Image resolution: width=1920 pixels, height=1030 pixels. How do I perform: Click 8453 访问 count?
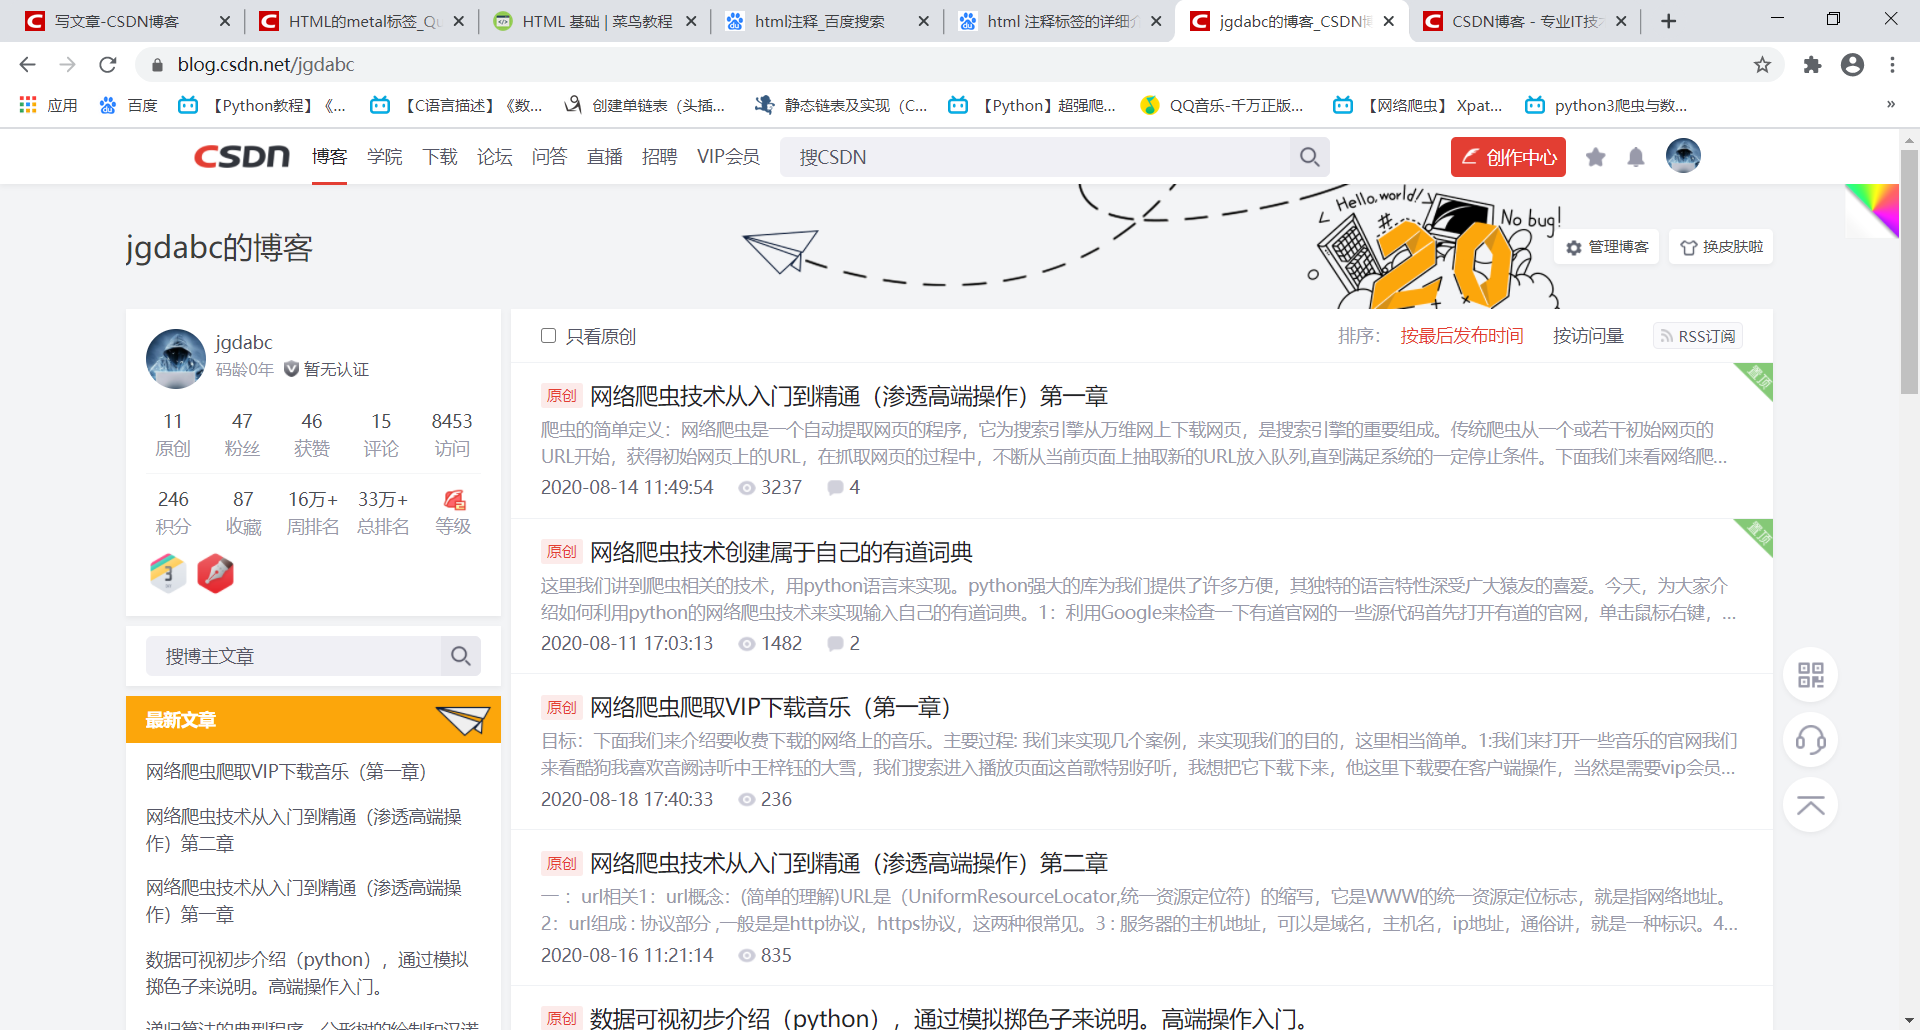452,435
